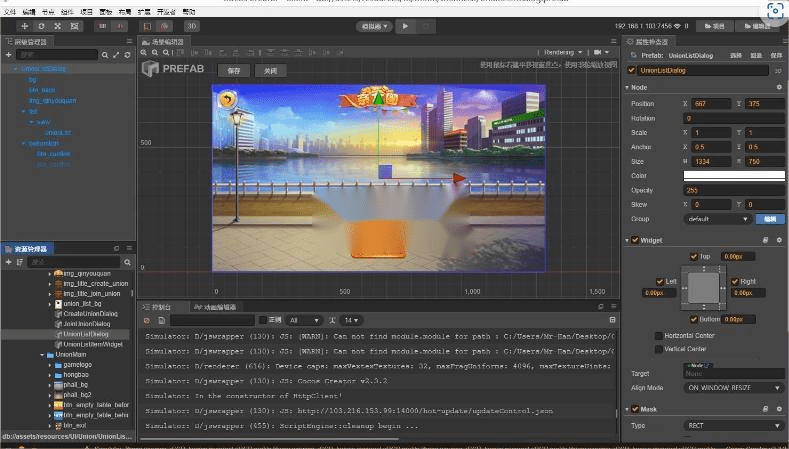Click the search icon in the assets panel

click(x=127, y=262)
